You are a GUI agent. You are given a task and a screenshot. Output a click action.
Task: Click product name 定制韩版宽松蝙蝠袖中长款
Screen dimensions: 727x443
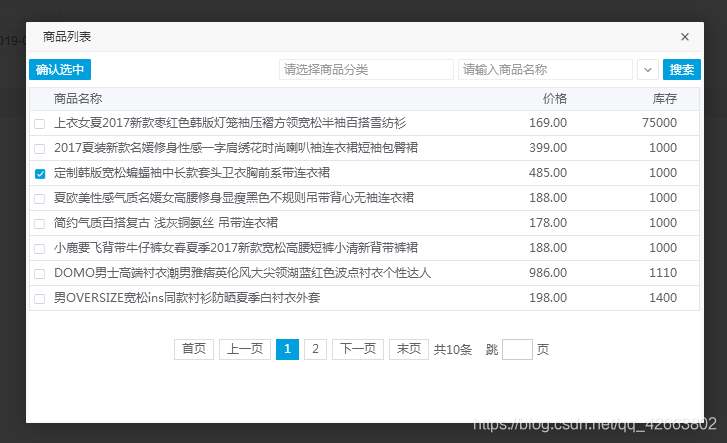pyautogui.click(x=192, y=173)
